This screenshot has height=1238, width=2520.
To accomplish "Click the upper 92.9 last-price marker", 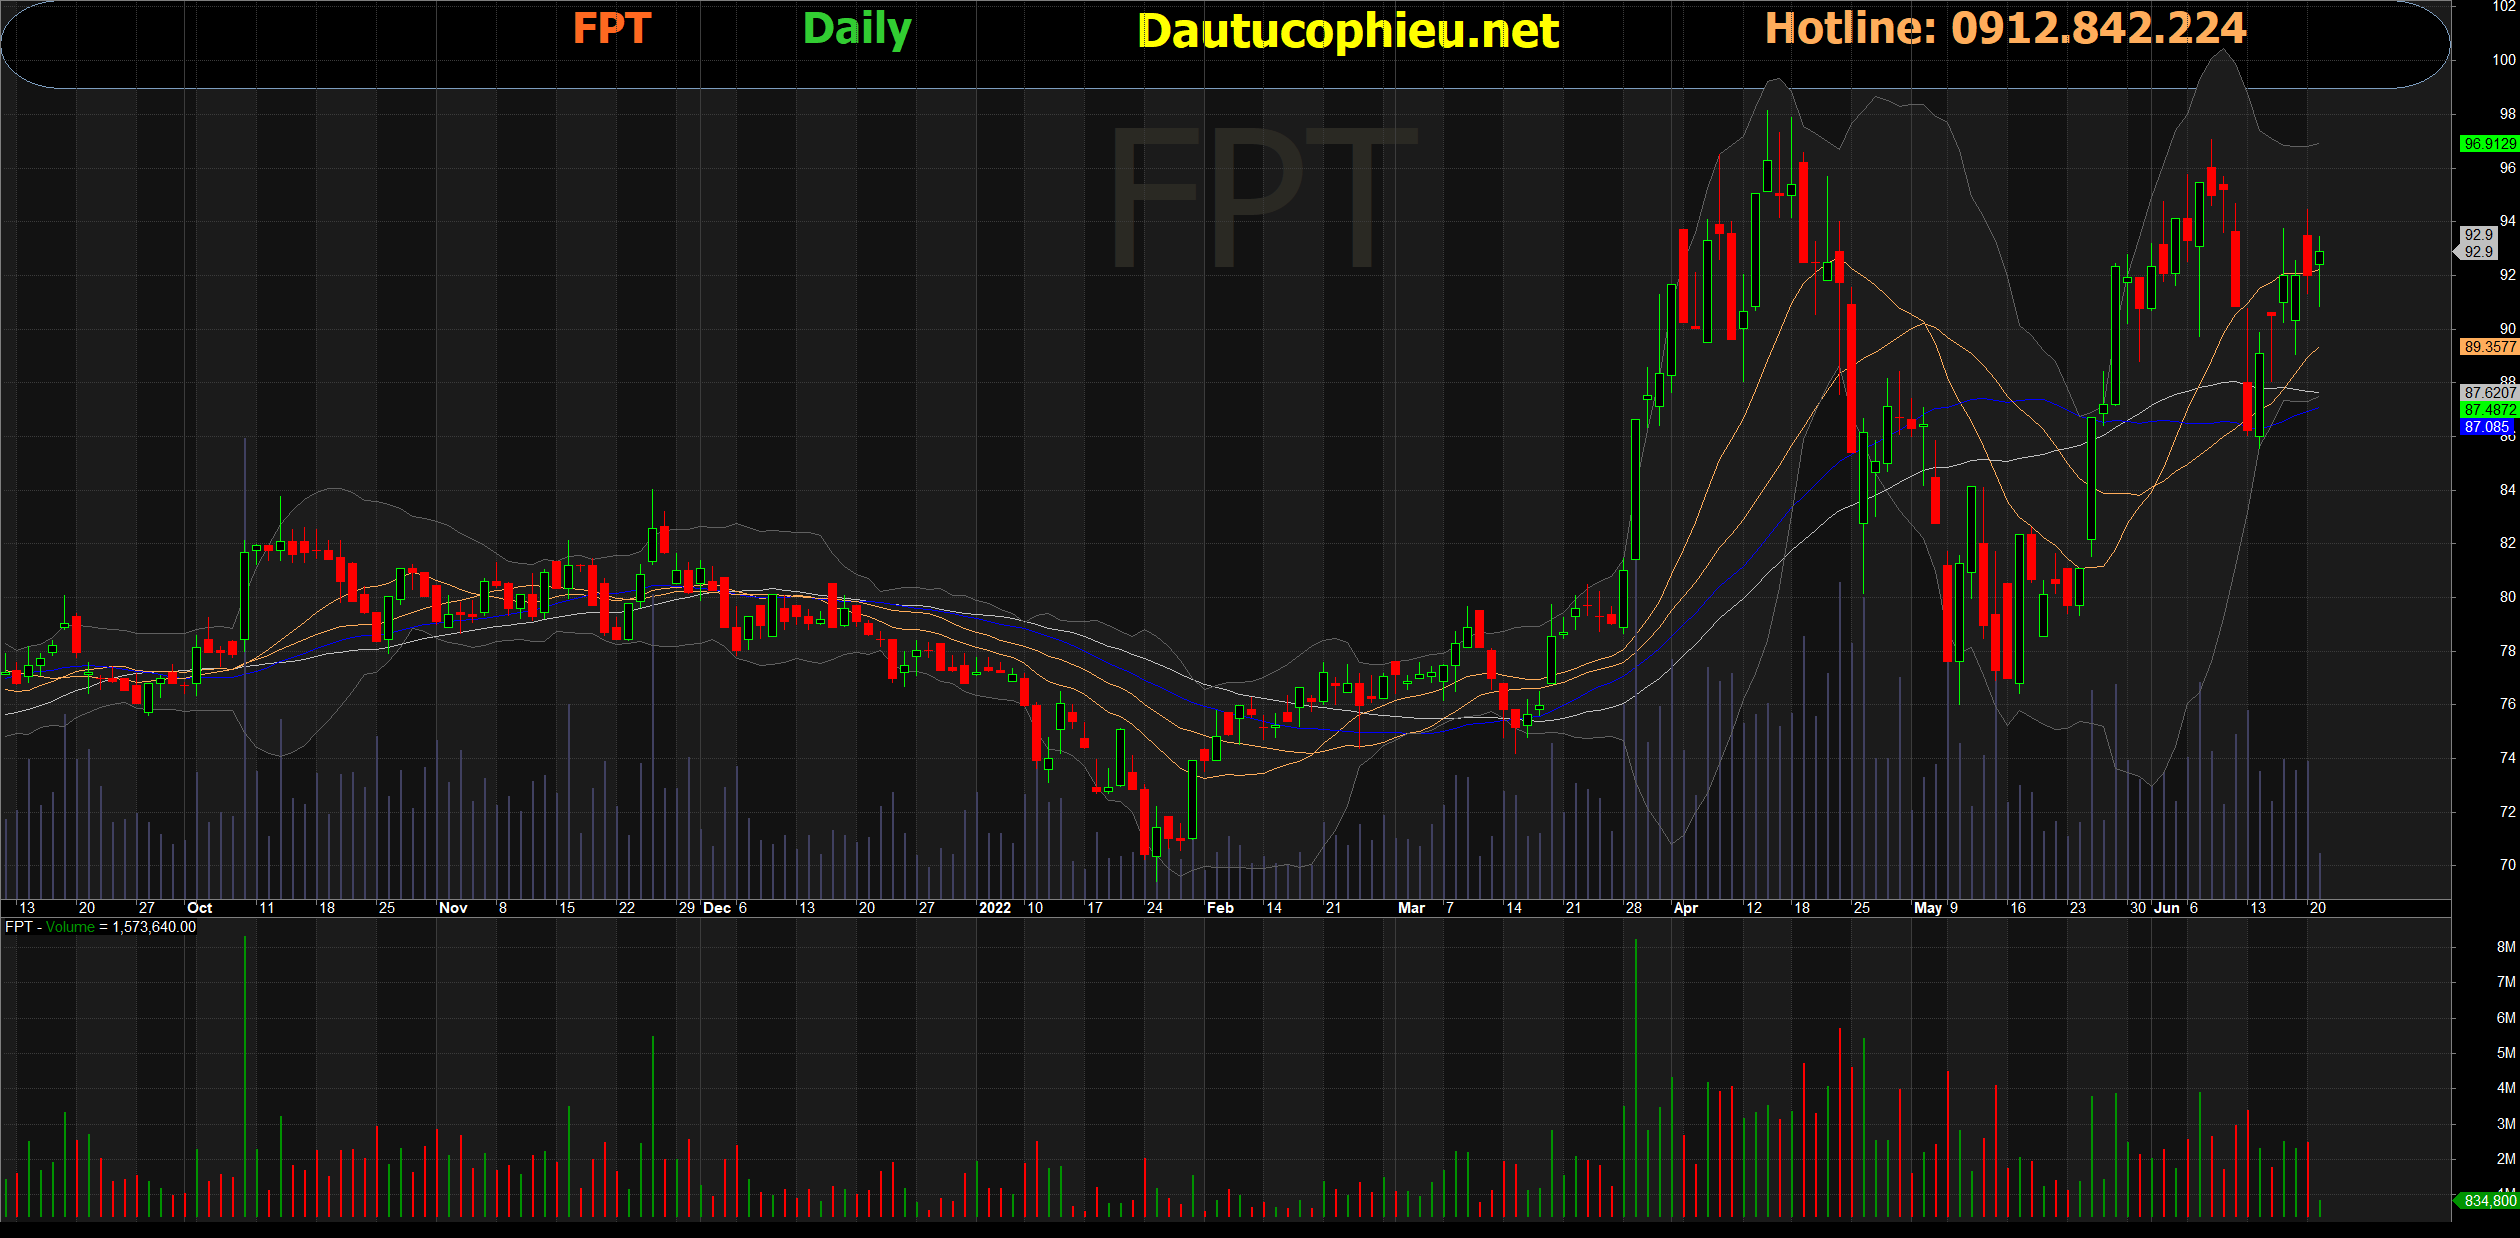I will click(x=2479, y=235).
